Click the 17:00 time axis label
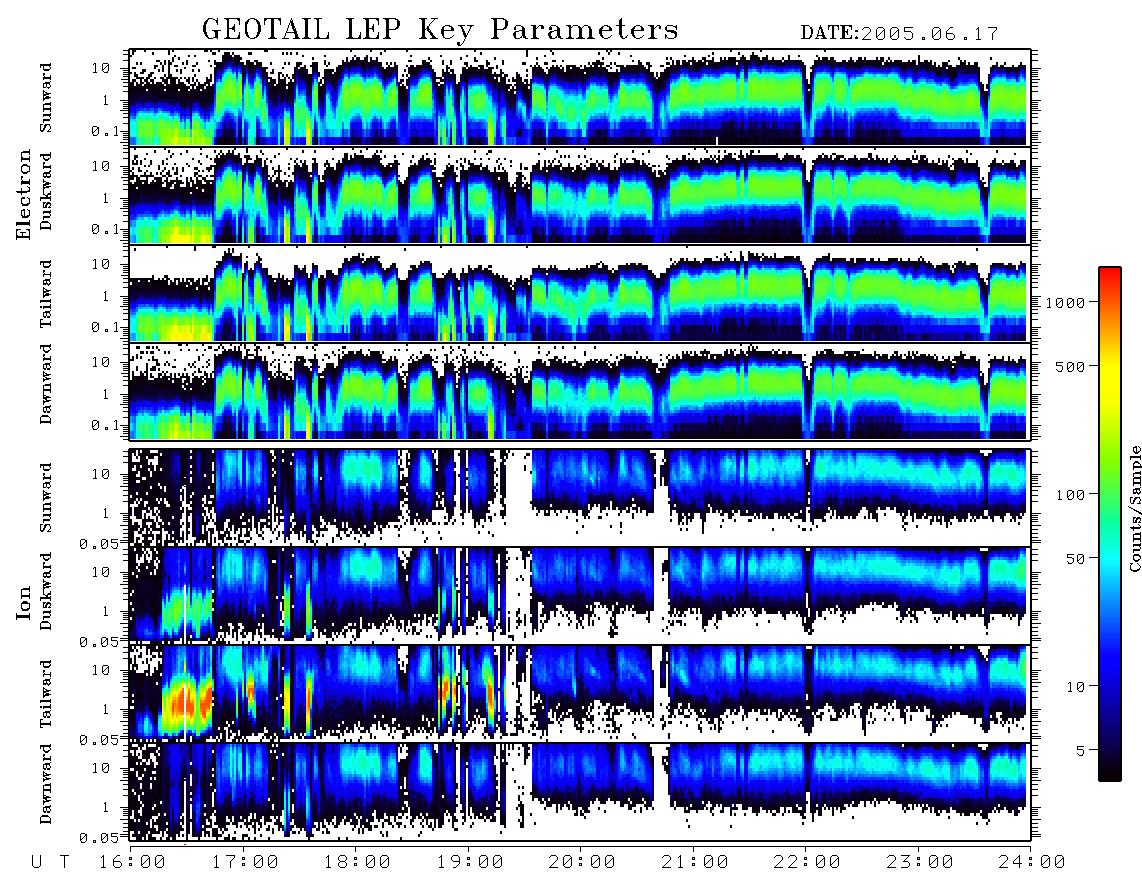 [x=245, y=862]
